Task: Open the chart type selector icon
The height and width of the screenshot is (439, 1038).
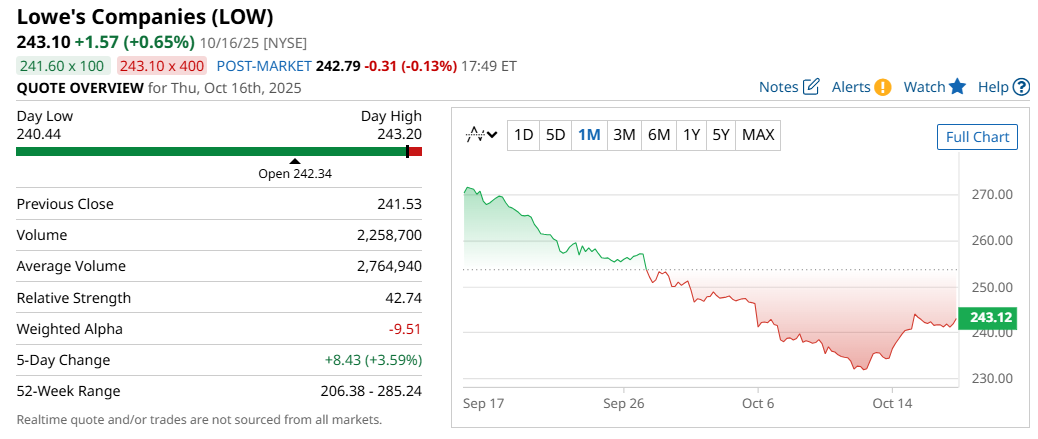Action: click(x=482, y=135)
